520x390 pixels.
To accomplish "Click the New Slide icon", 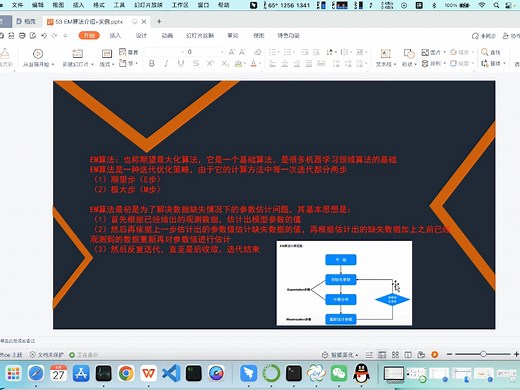I will click(77, 54).
